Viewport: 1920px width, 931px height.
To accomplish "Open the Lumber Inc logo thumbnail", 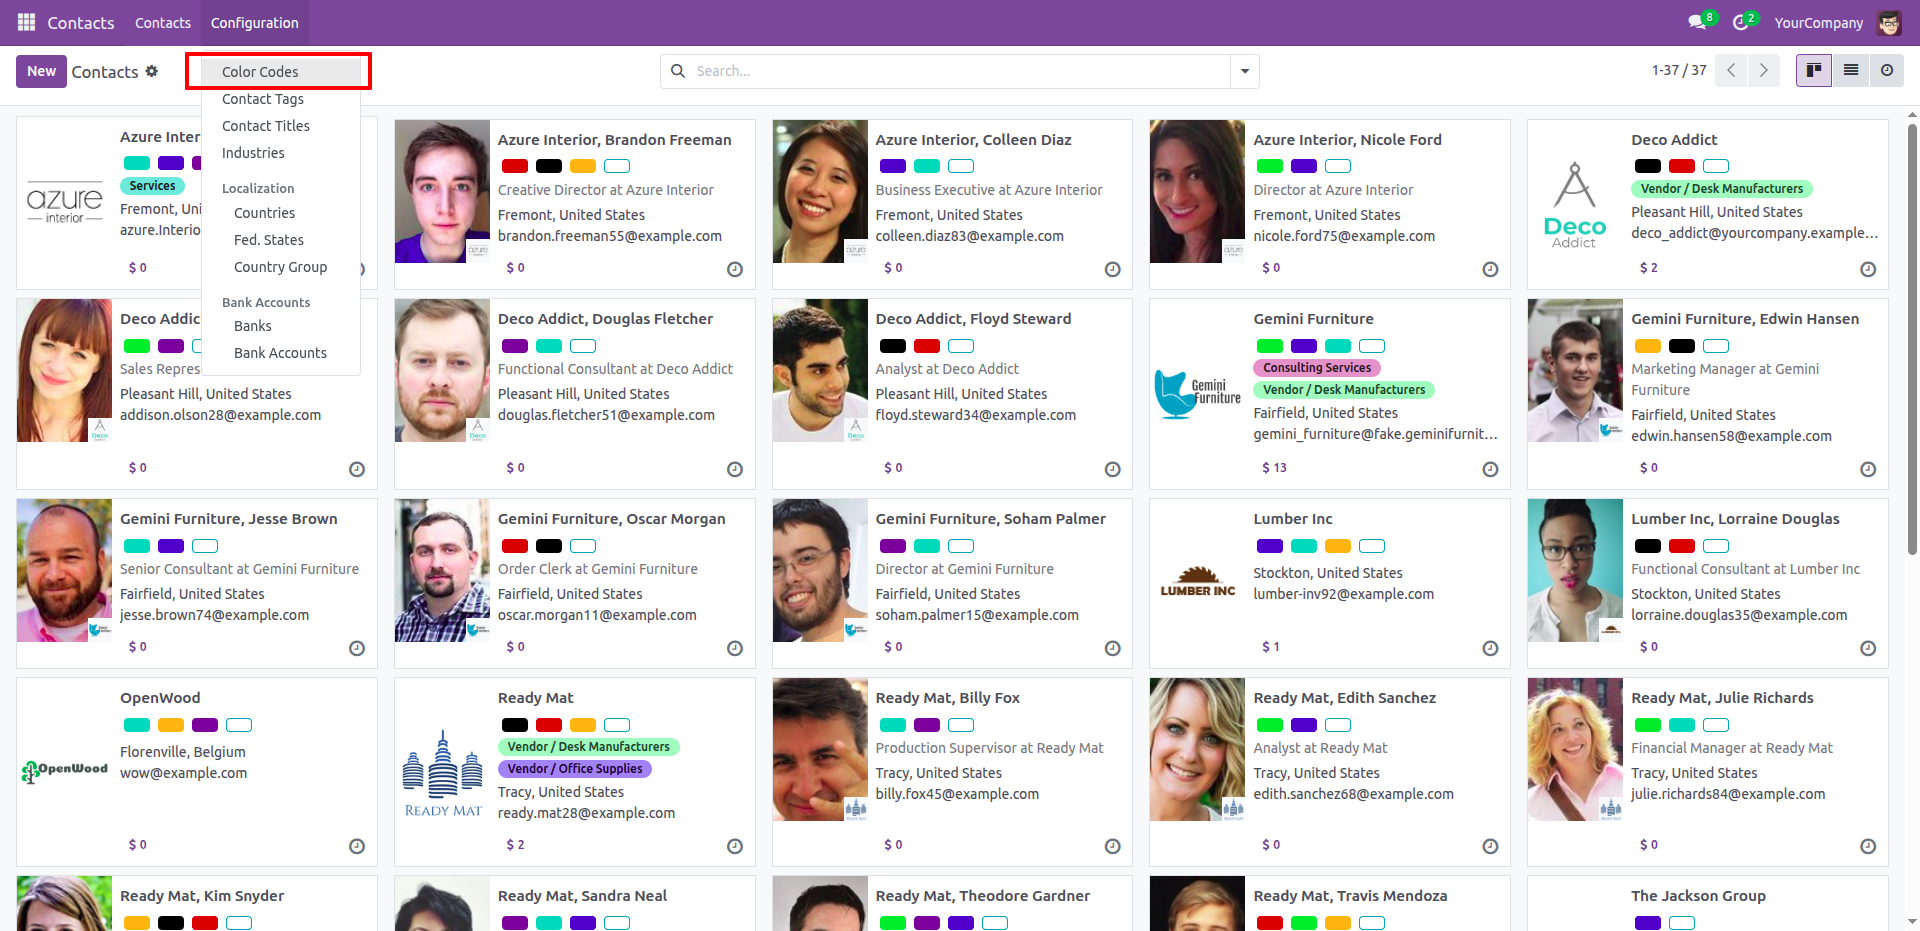I will (1198, 583).
